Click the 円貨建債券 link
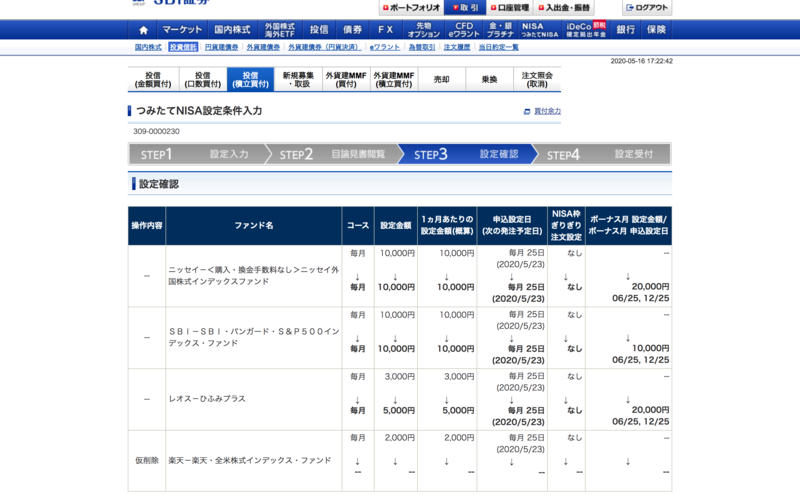This screenshot has height=500, width=800. point(221,47)
